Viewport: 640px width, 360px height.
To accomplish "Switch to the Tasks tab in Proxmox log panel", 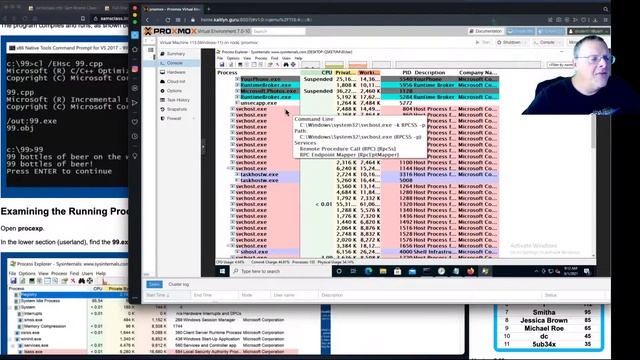I will [154, 284].
